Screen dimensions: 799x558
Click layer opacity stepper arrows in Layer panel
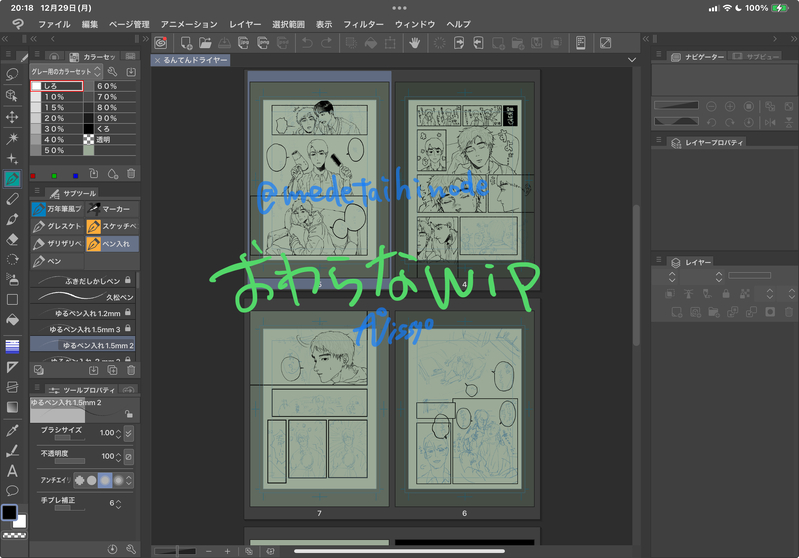tap(719, 277)
